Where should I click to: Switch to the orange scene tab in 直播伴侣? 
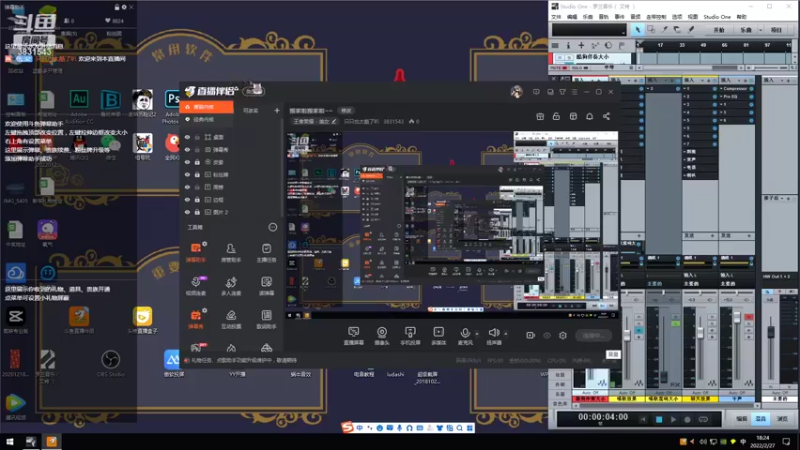tap(207, 107)
